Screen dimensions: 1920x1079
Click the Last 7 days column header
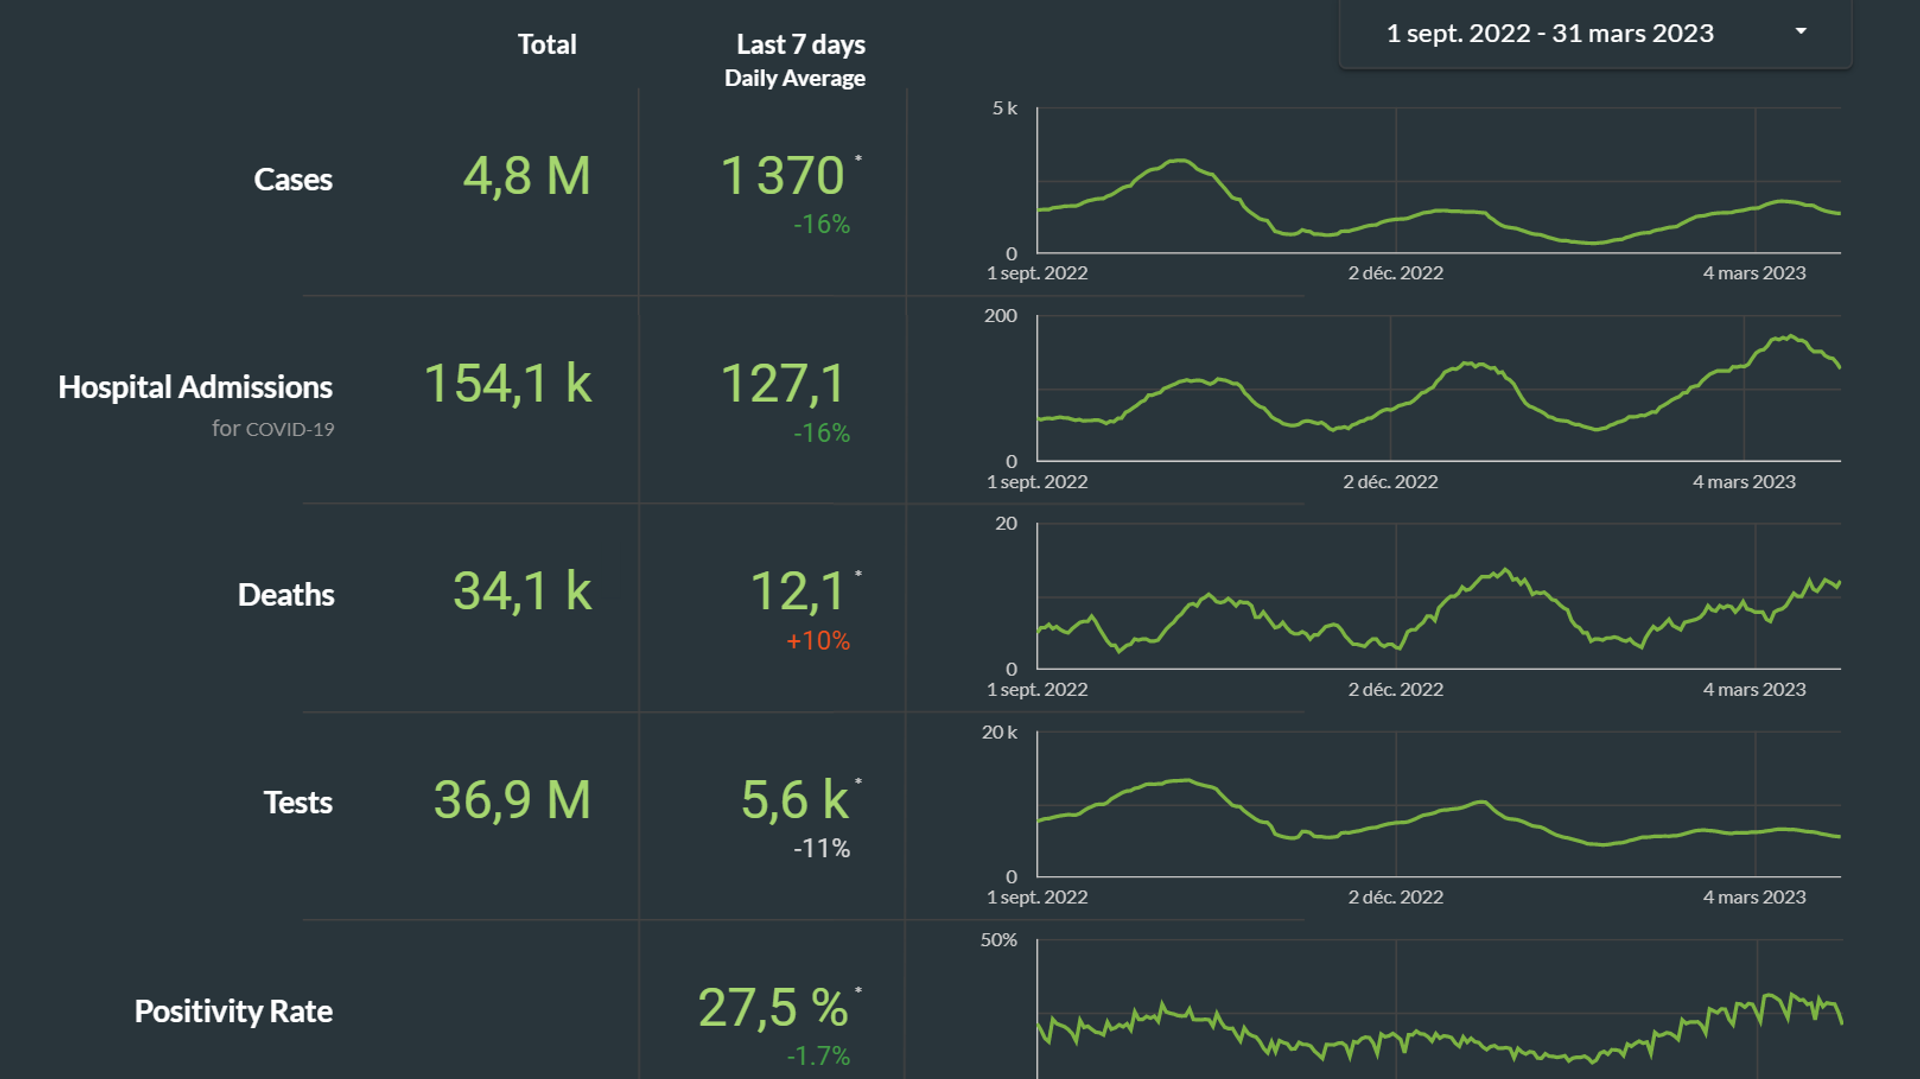[x=800, y=45]
